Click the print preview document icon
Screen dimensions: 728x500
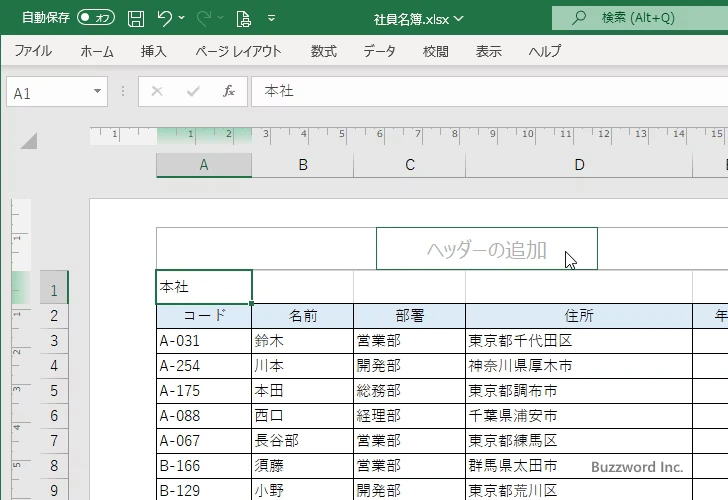(243, 19)
